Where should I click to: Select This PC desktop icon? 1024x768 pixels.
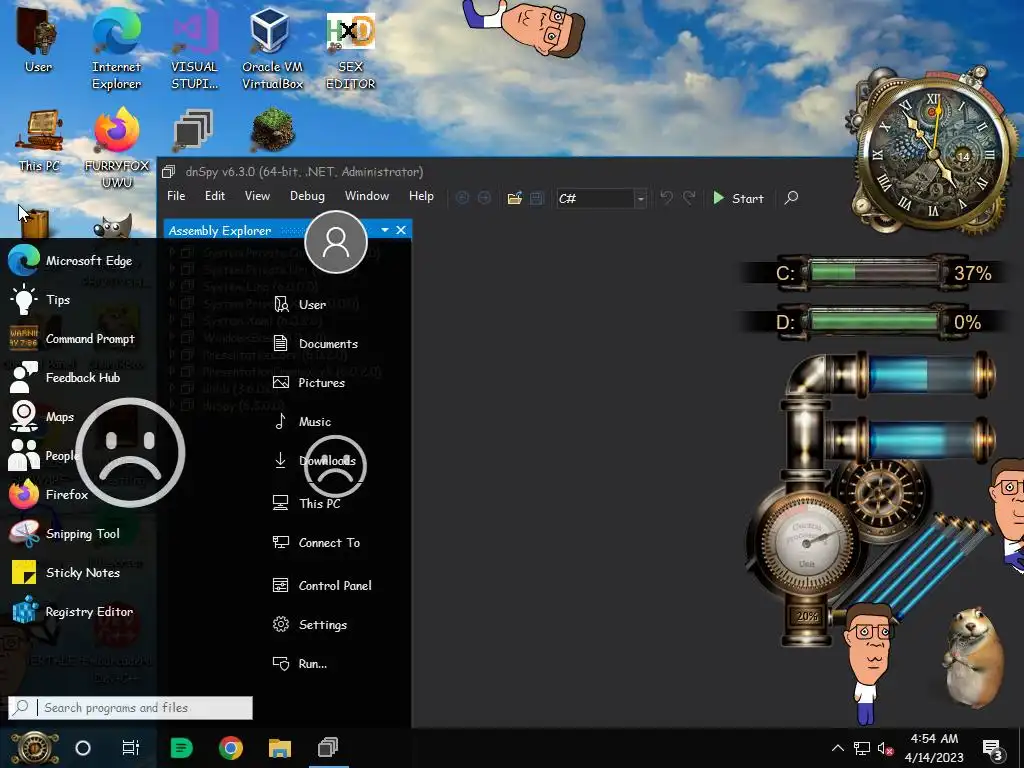pos(39,140)
